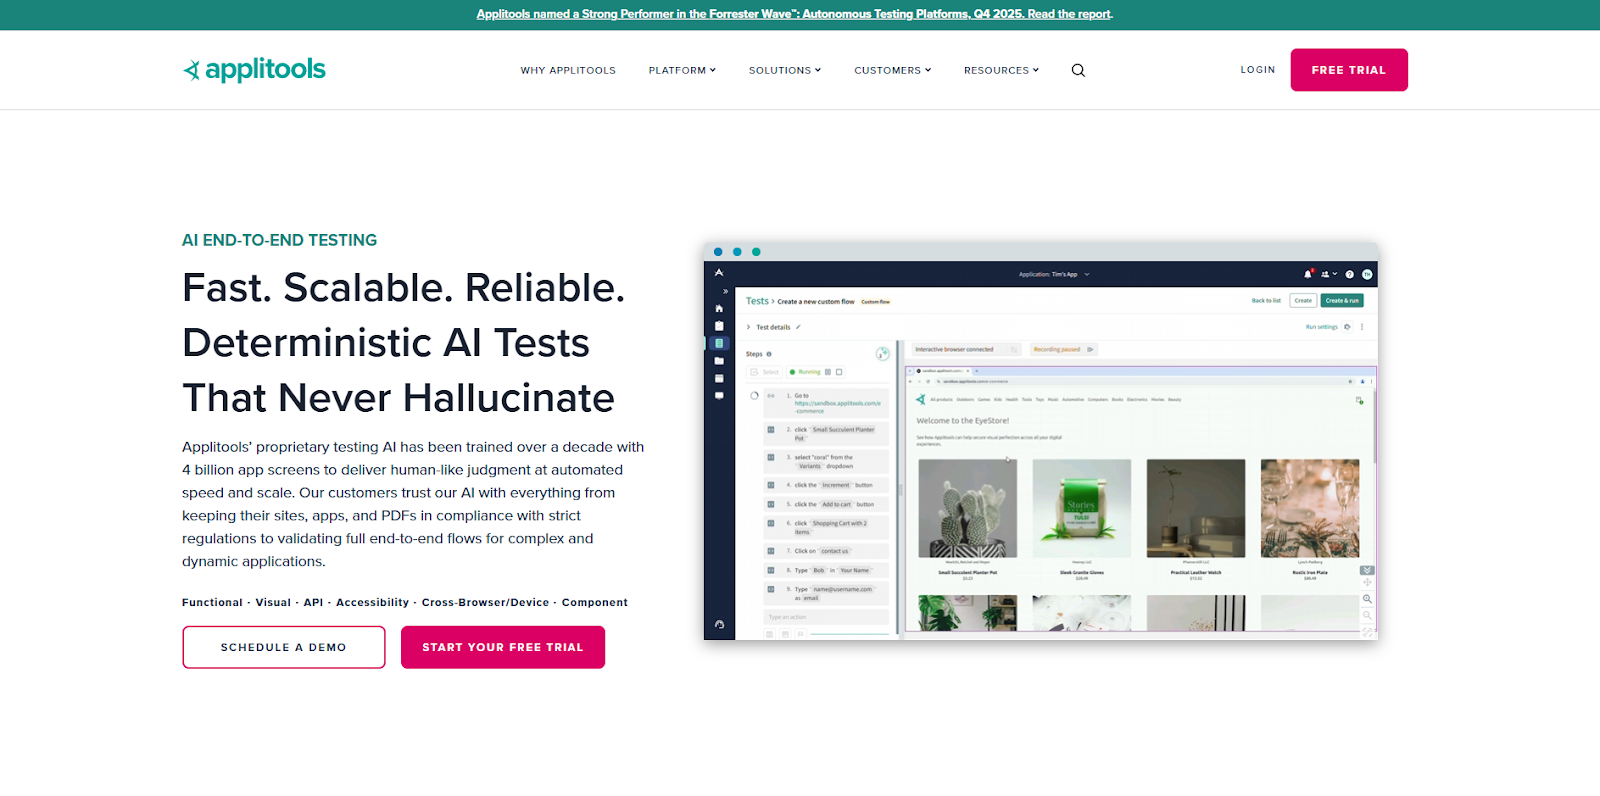Click the Free Trial header button
Viewport: 1600px width, 796px height.
click(x=1349, y=70)
